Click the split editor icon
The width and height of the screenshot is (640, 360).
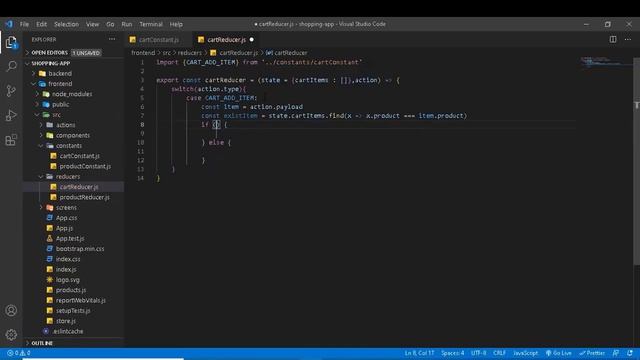point(613,40)
